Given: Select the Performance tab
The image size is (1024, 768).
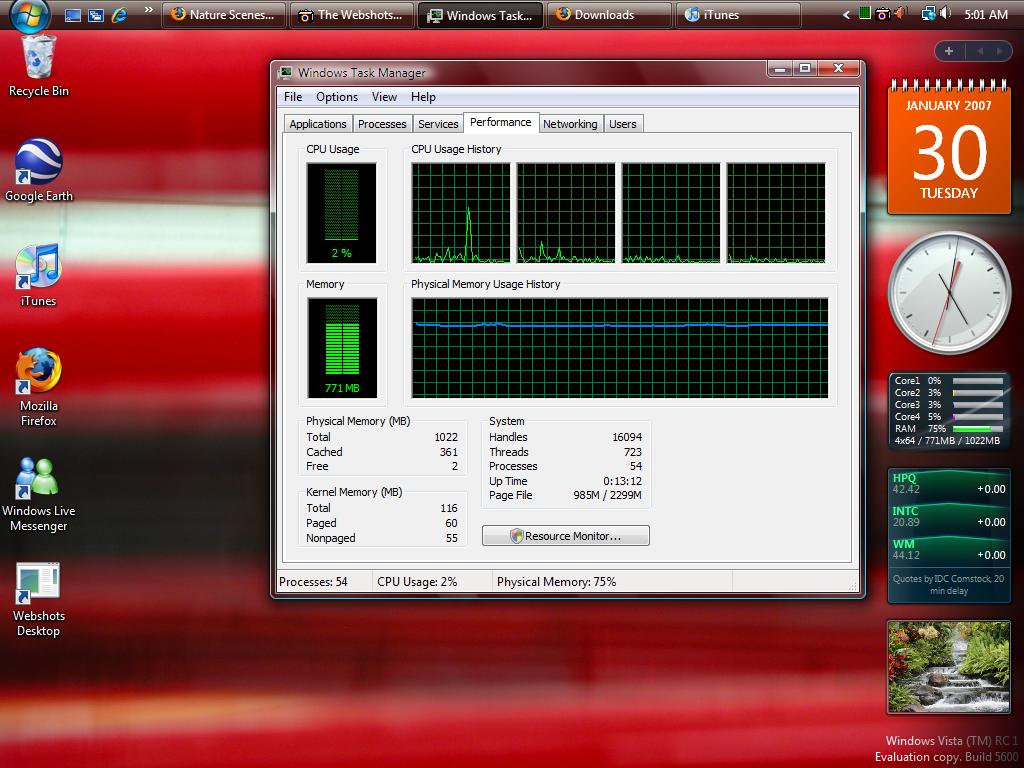Looking at the screenshot, I should tap(501, 123).
